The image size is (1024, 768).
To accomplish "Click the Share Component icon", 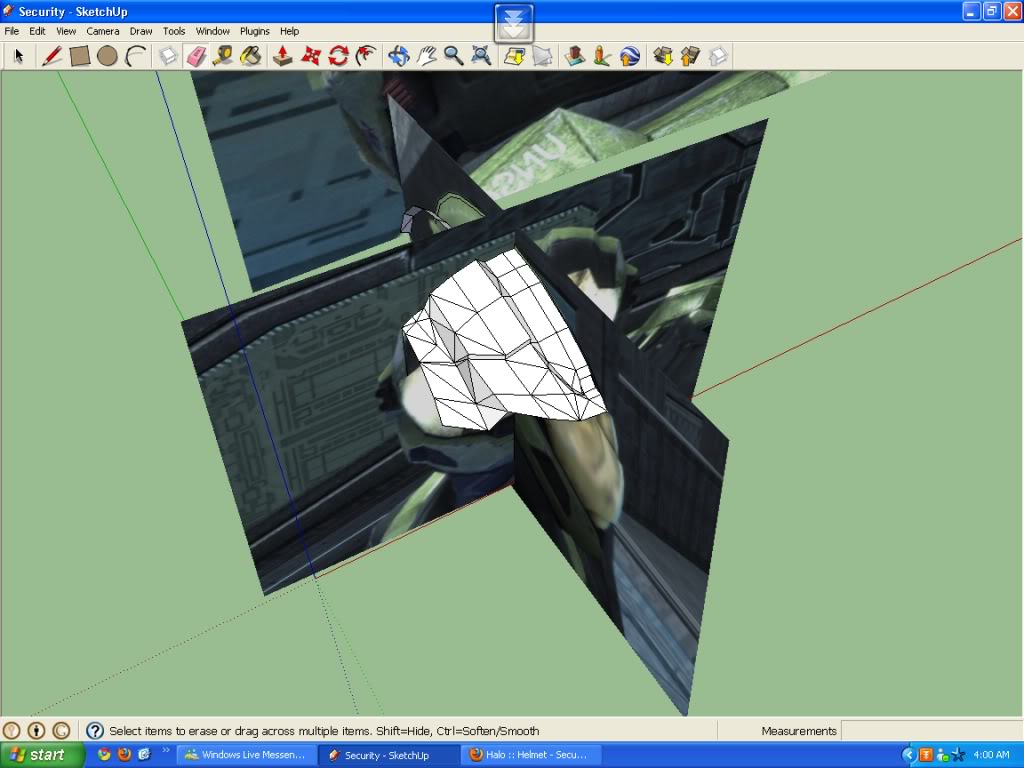I will click(718, 56).
